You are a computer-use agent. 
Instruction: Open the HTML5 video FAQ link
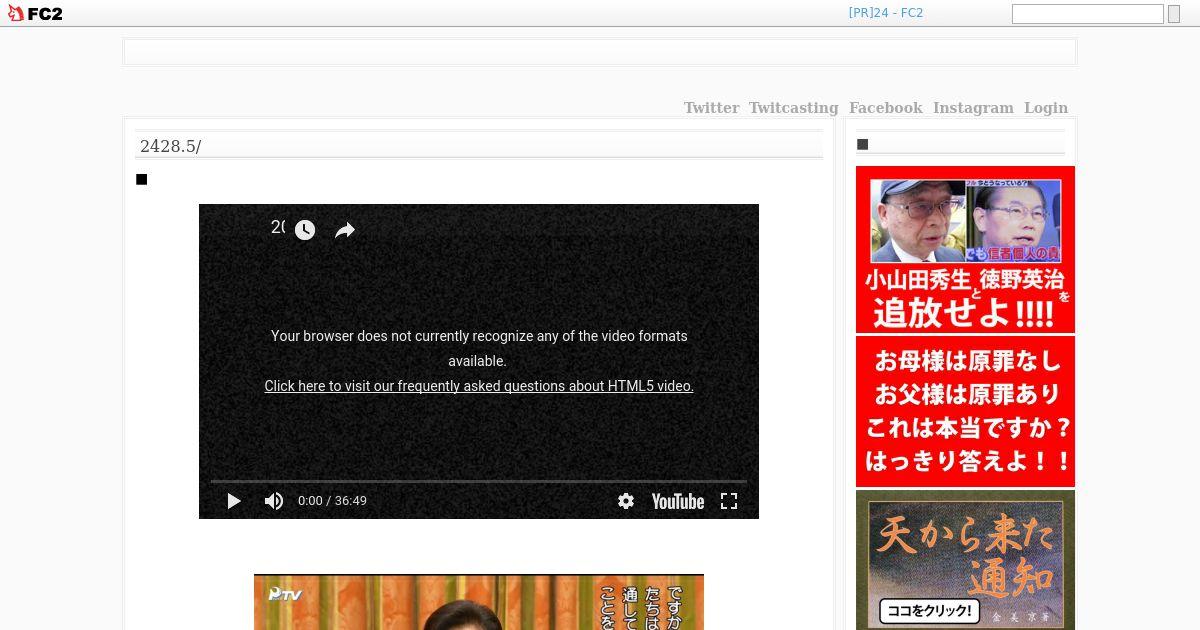click(479, 386)
